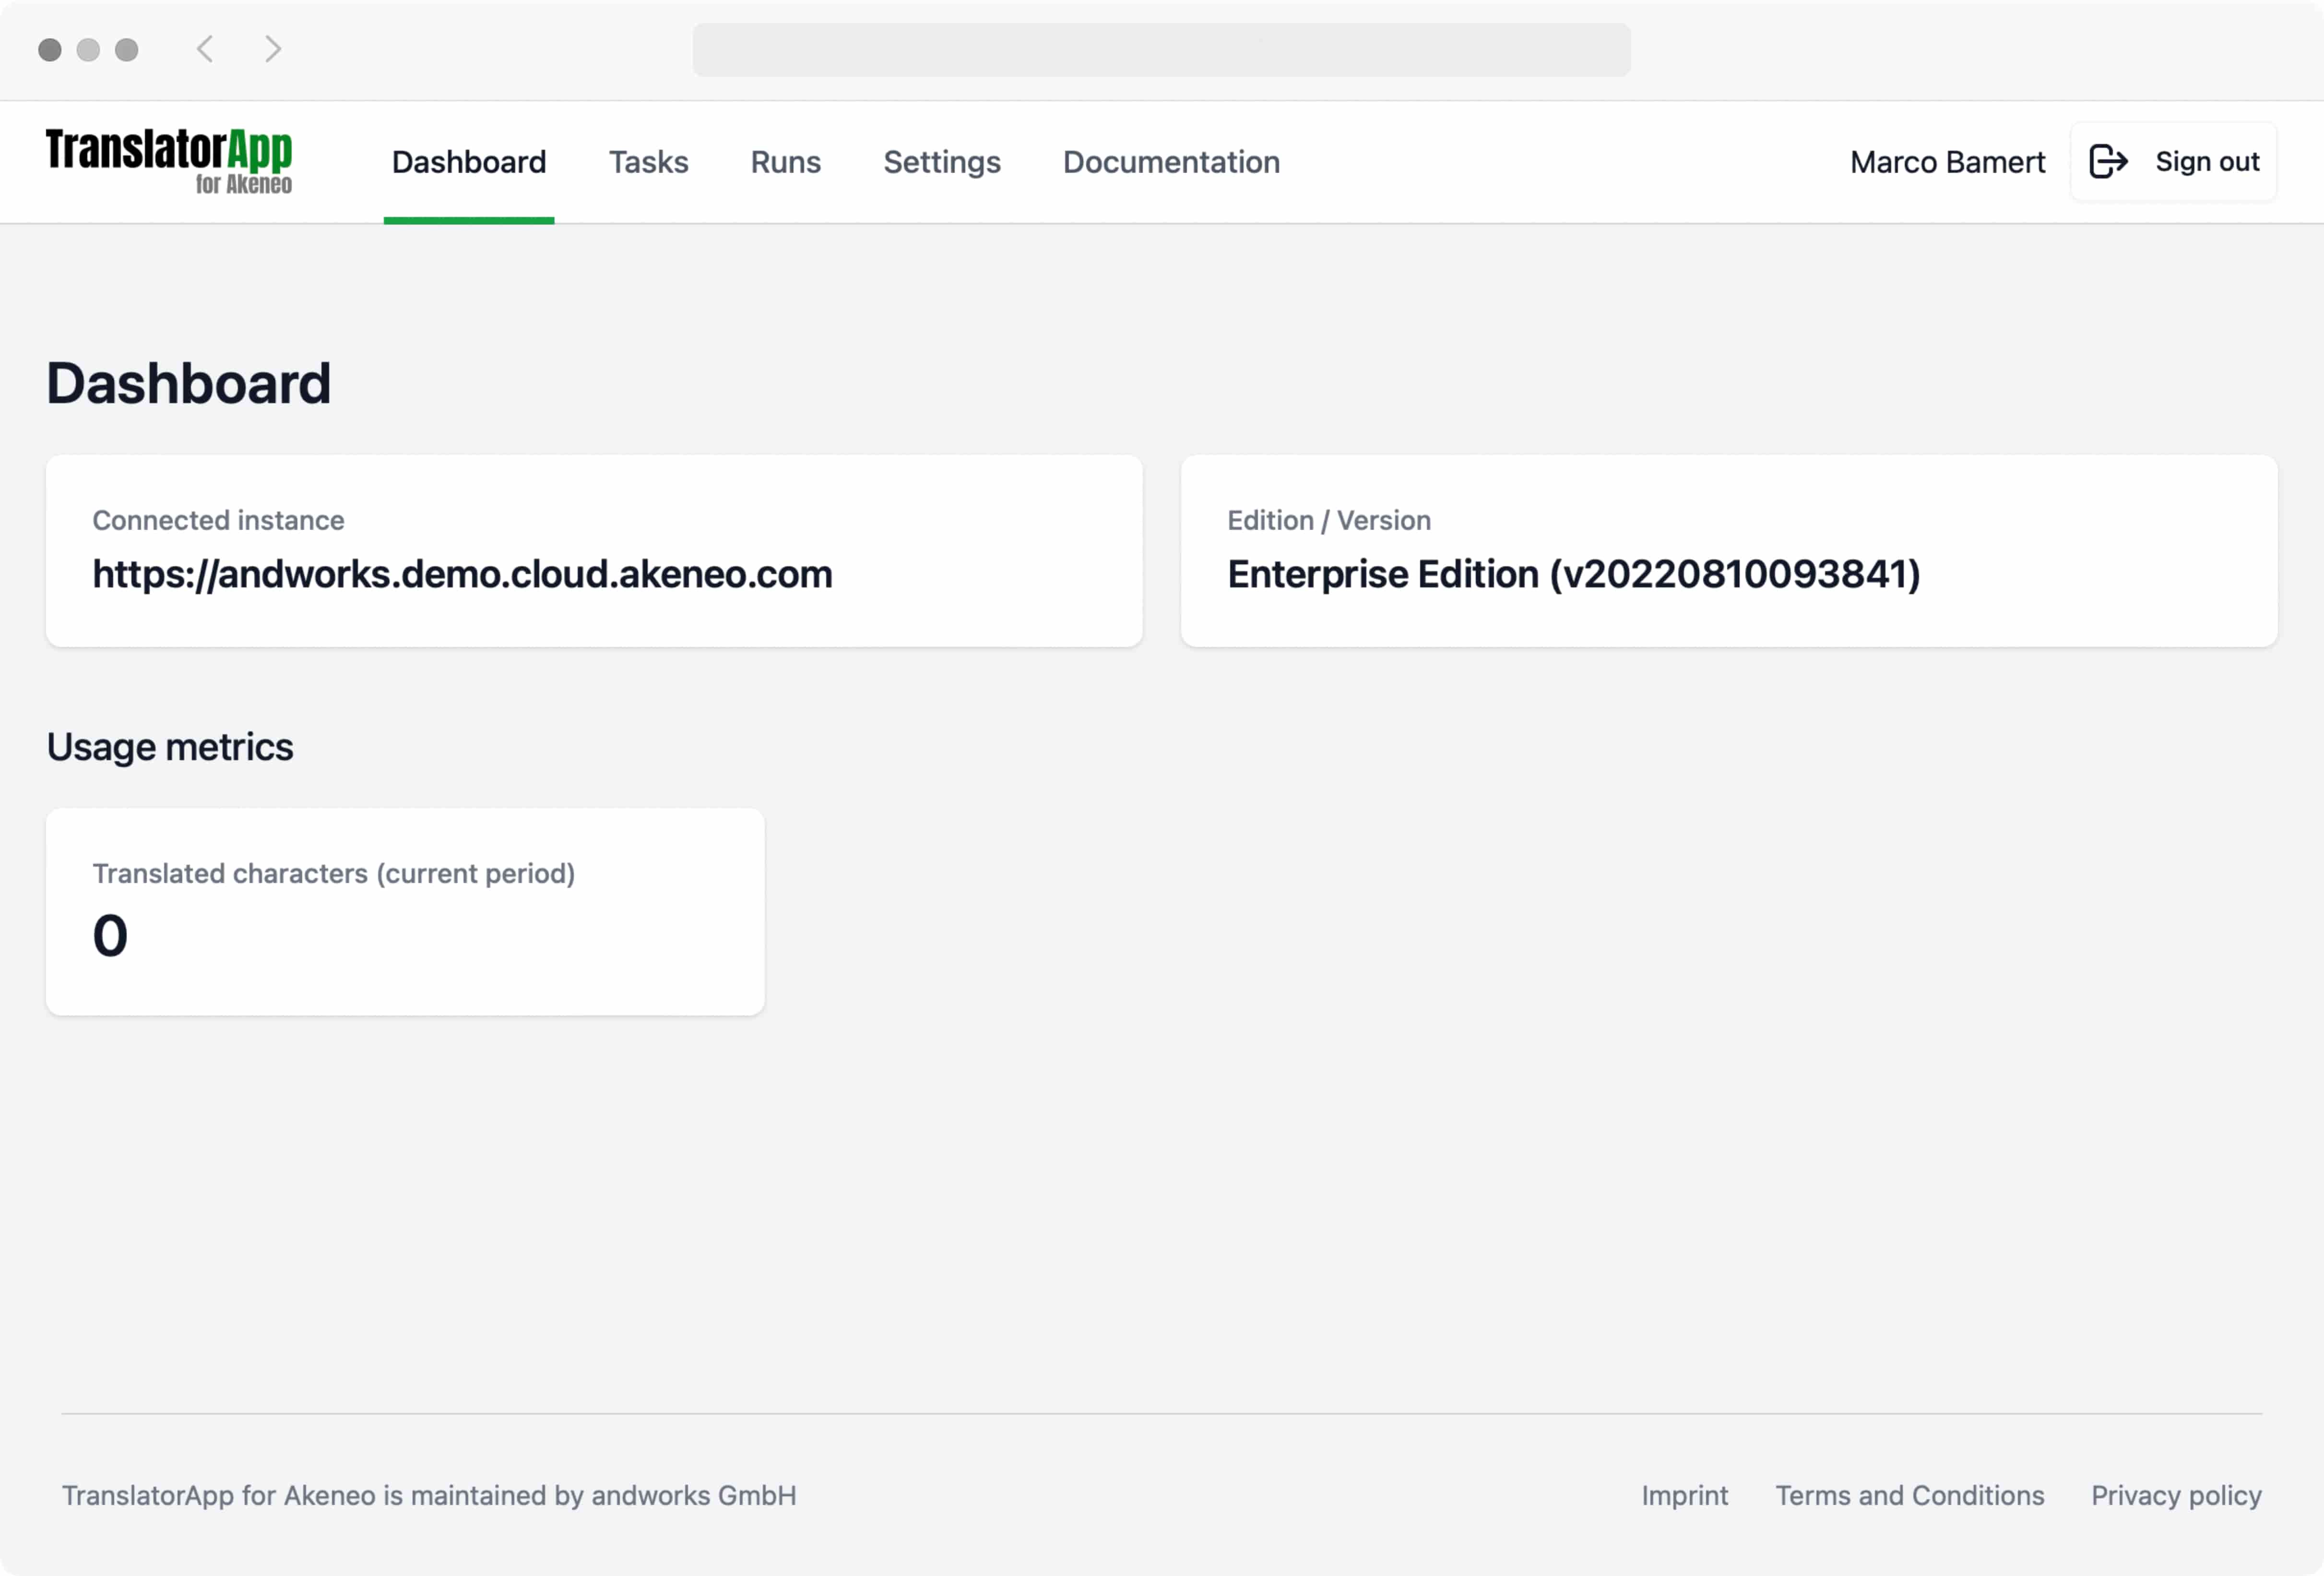Click the browser forward navigation arrow

click(x=272, y=49)
